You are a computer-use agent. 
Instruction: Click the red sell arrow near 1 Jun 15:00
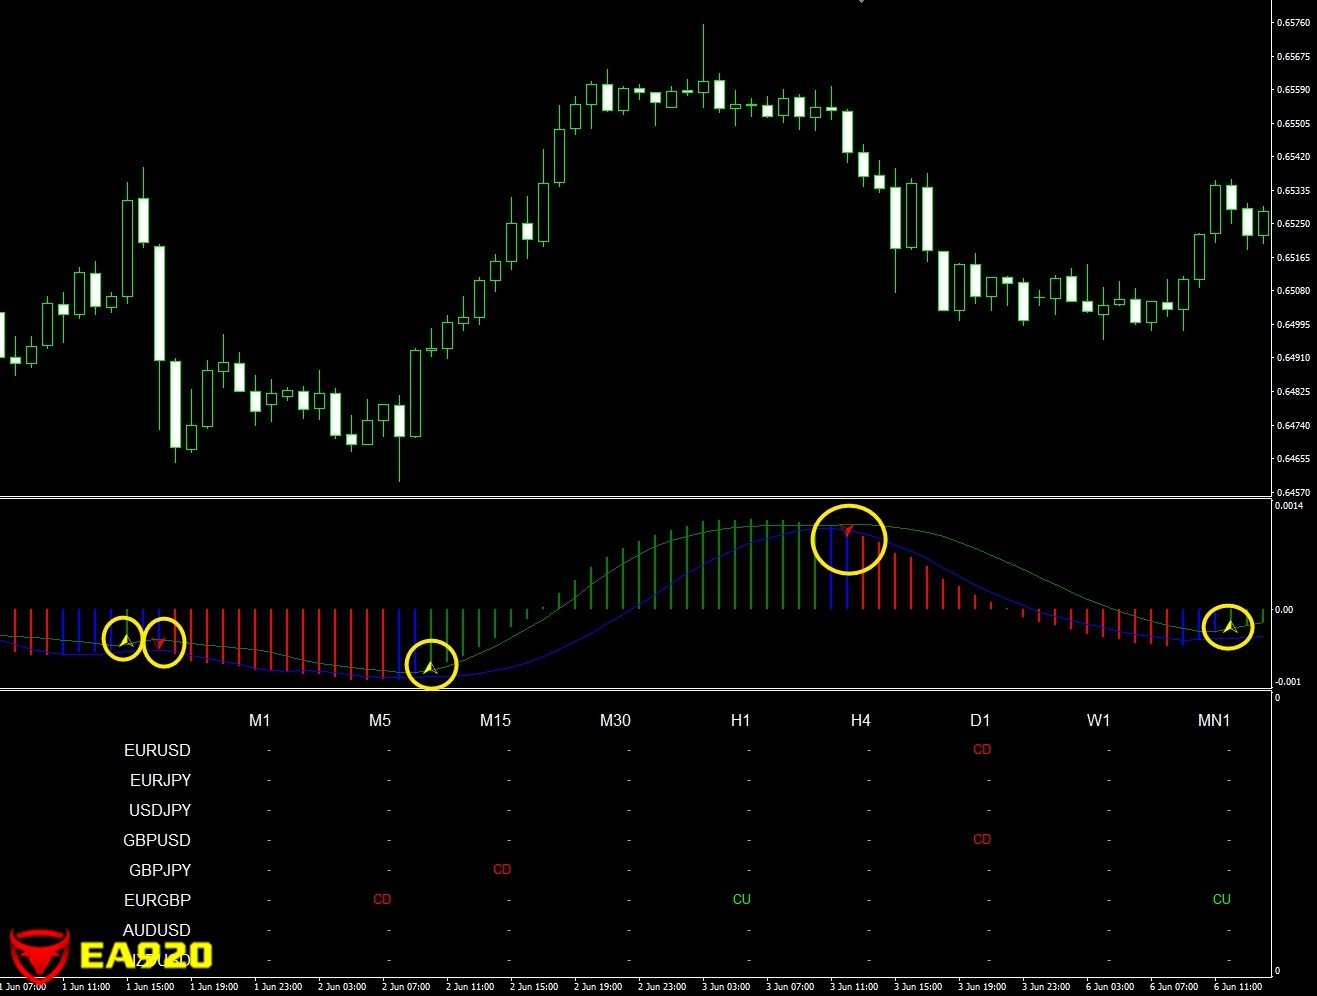160,643
